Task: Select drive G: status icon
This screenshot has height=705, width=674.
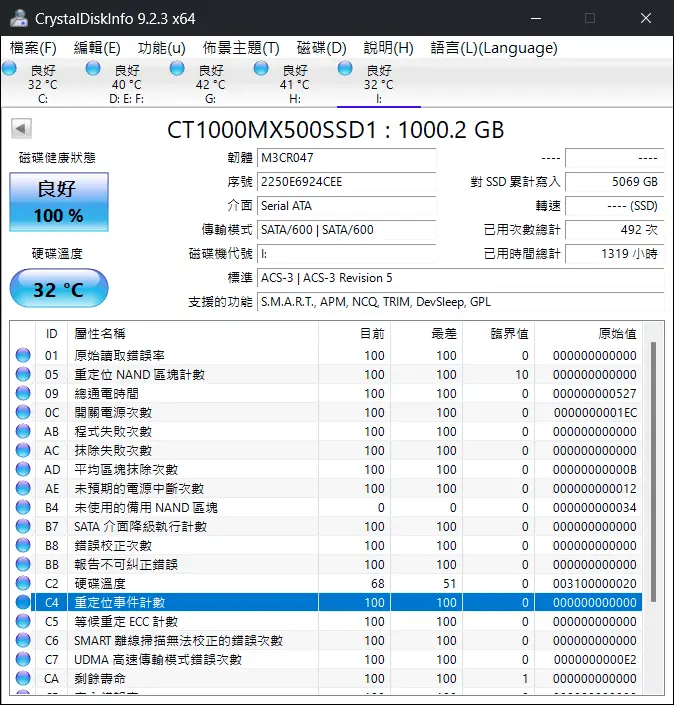Action: pos(178,68)
